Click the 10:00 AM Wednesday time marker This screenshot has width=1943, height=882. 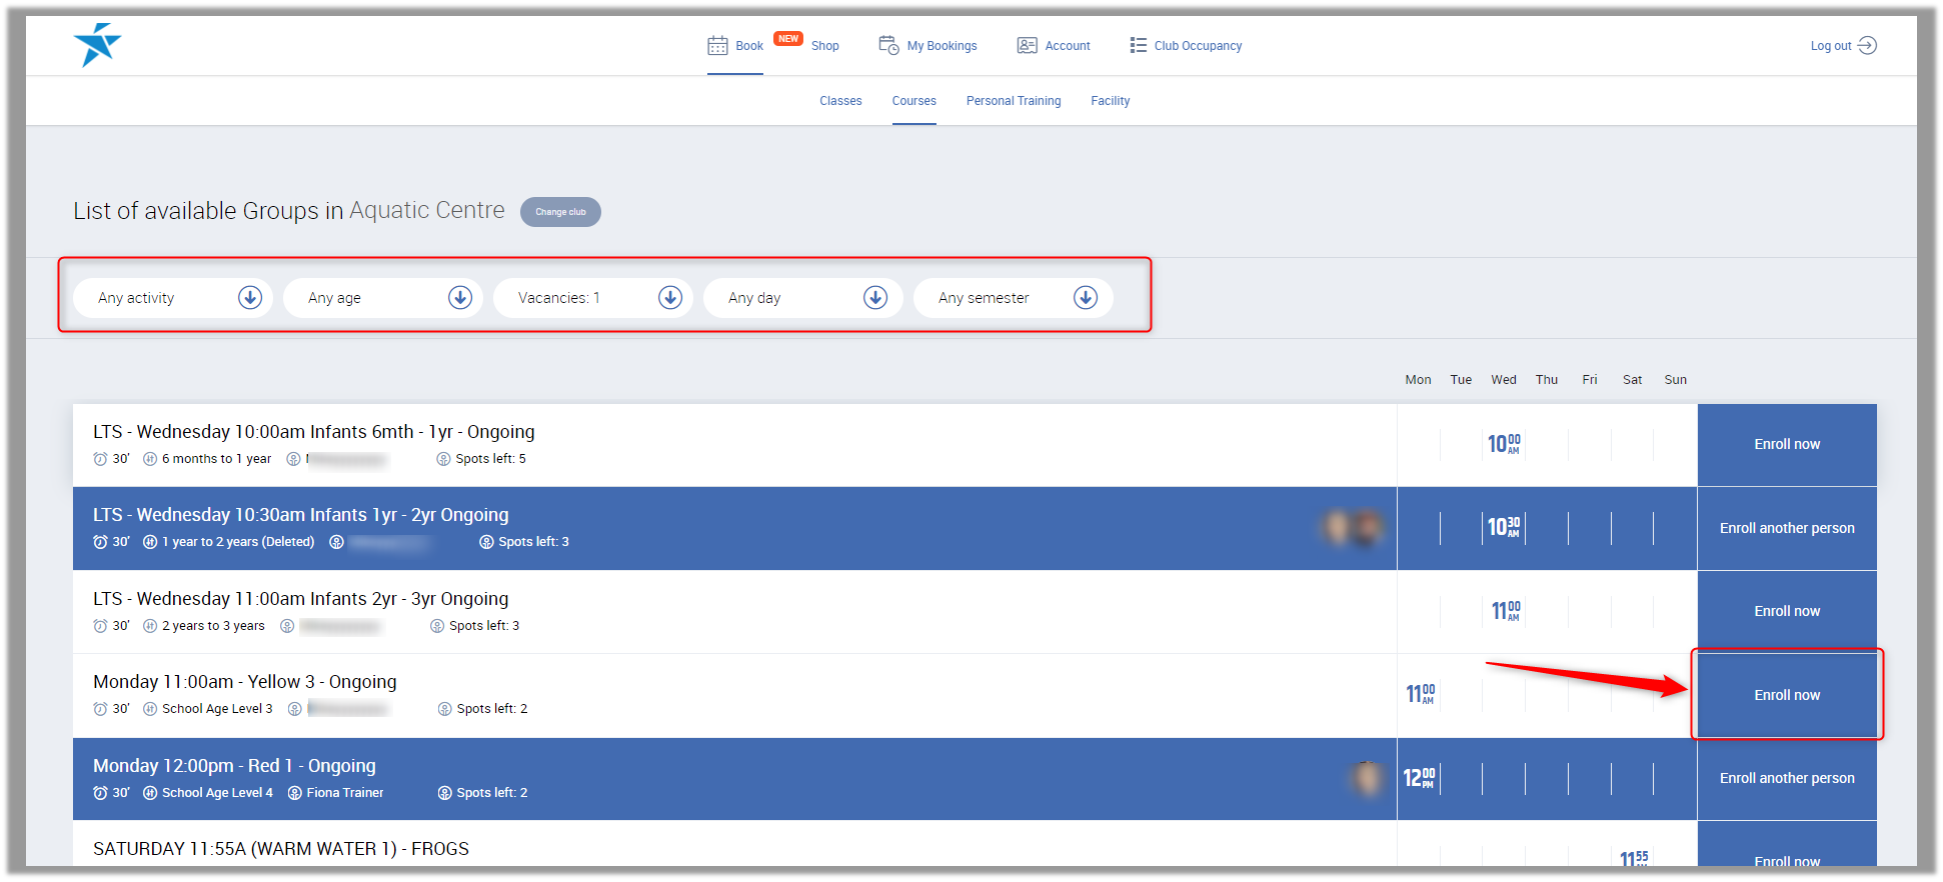coord(1503,444)
